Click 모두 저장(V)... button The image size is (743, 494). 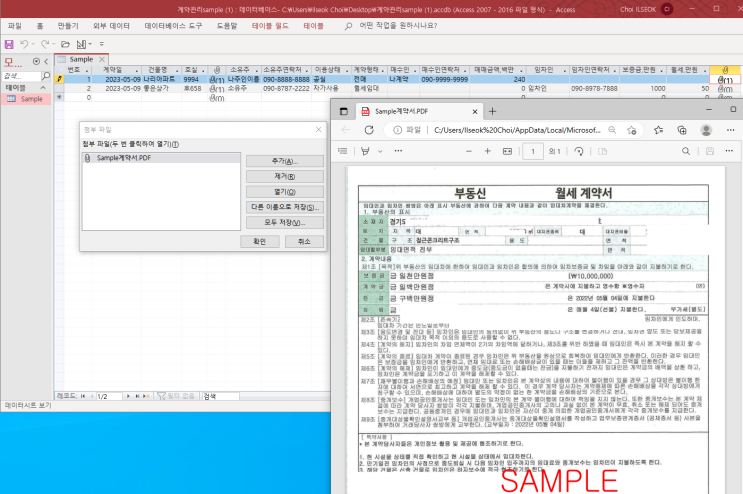click(285, 222)
